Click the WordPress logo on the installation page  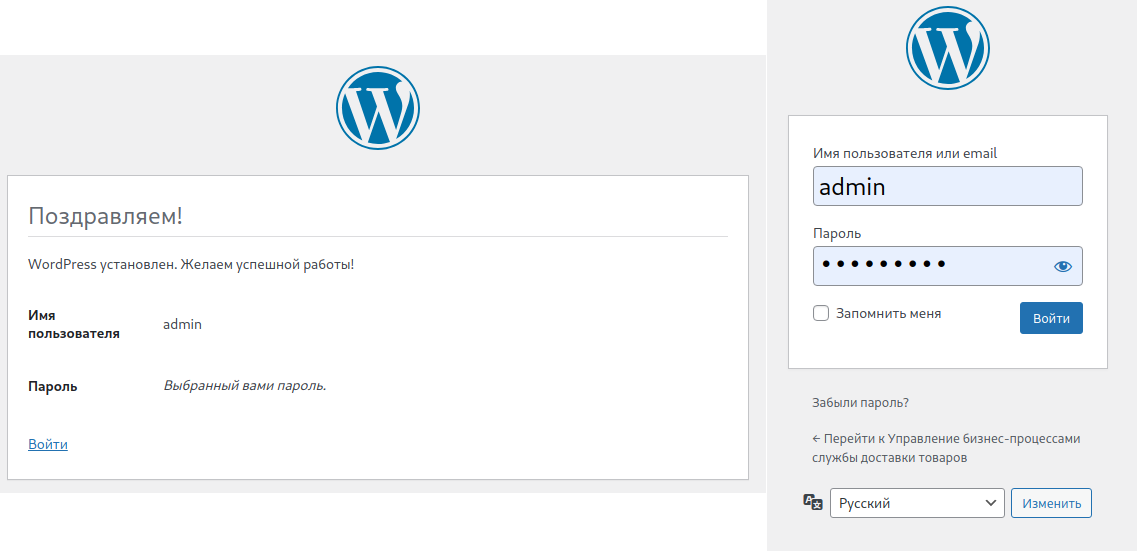click(x=378, y=108)
